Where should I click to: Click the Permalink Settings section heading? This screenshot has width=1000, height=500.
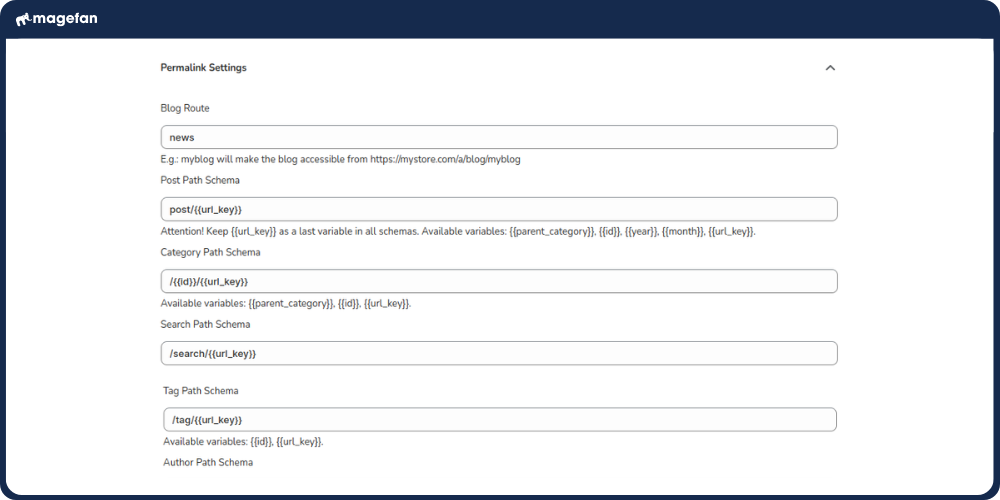(203, 68)
